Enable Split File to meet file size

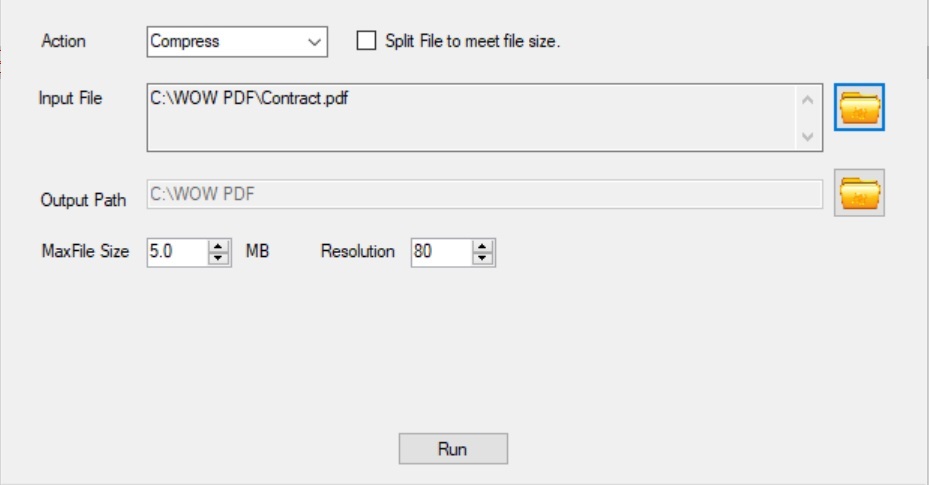coord(367,41)
